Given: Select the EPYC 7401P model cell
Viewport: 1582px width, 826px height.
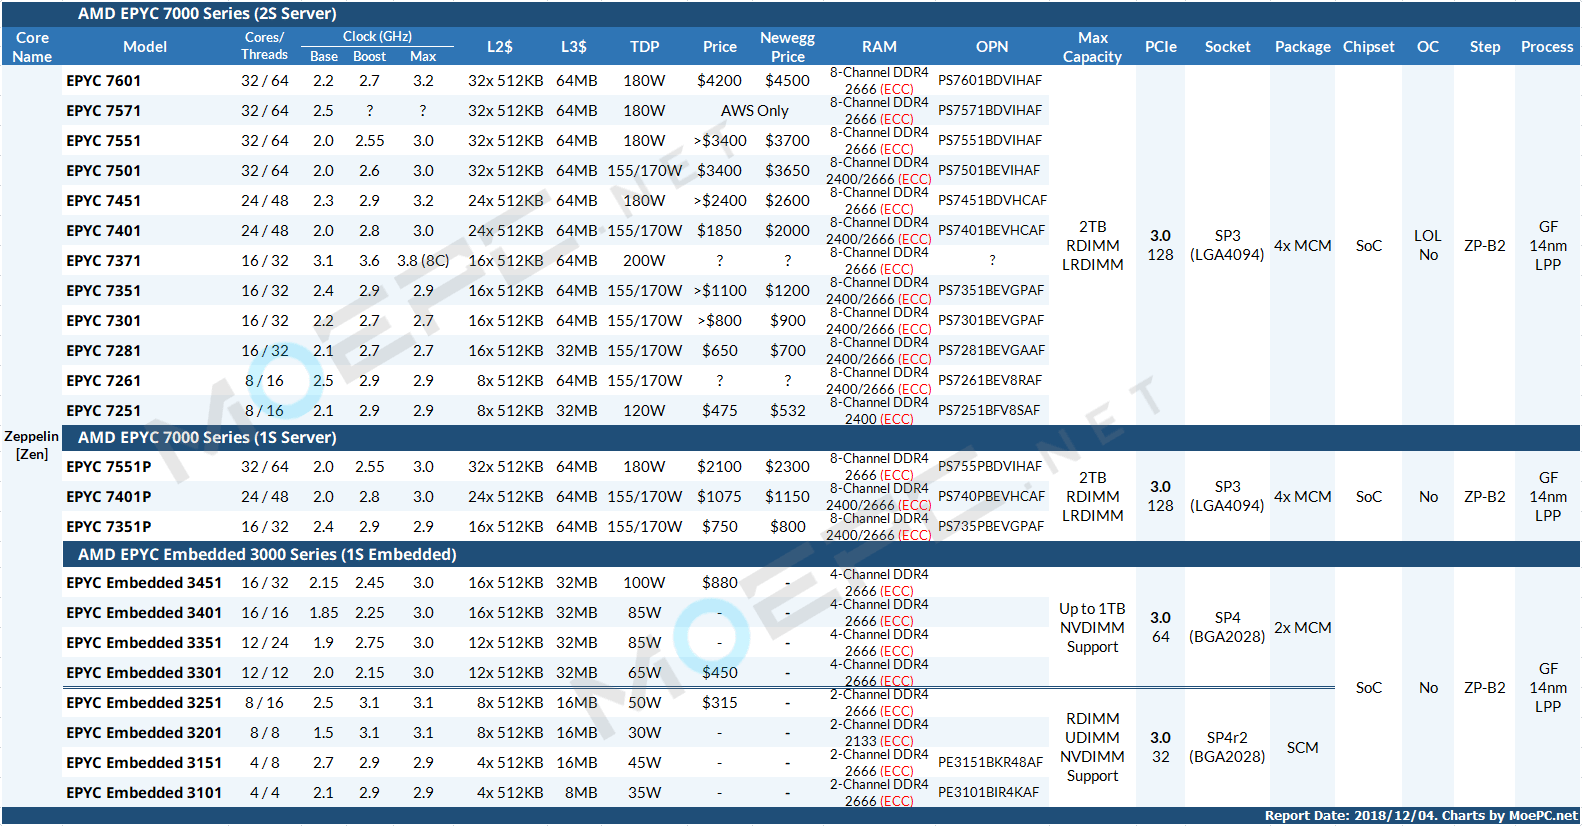Looking at the screenshot, I should coord(109,497).
